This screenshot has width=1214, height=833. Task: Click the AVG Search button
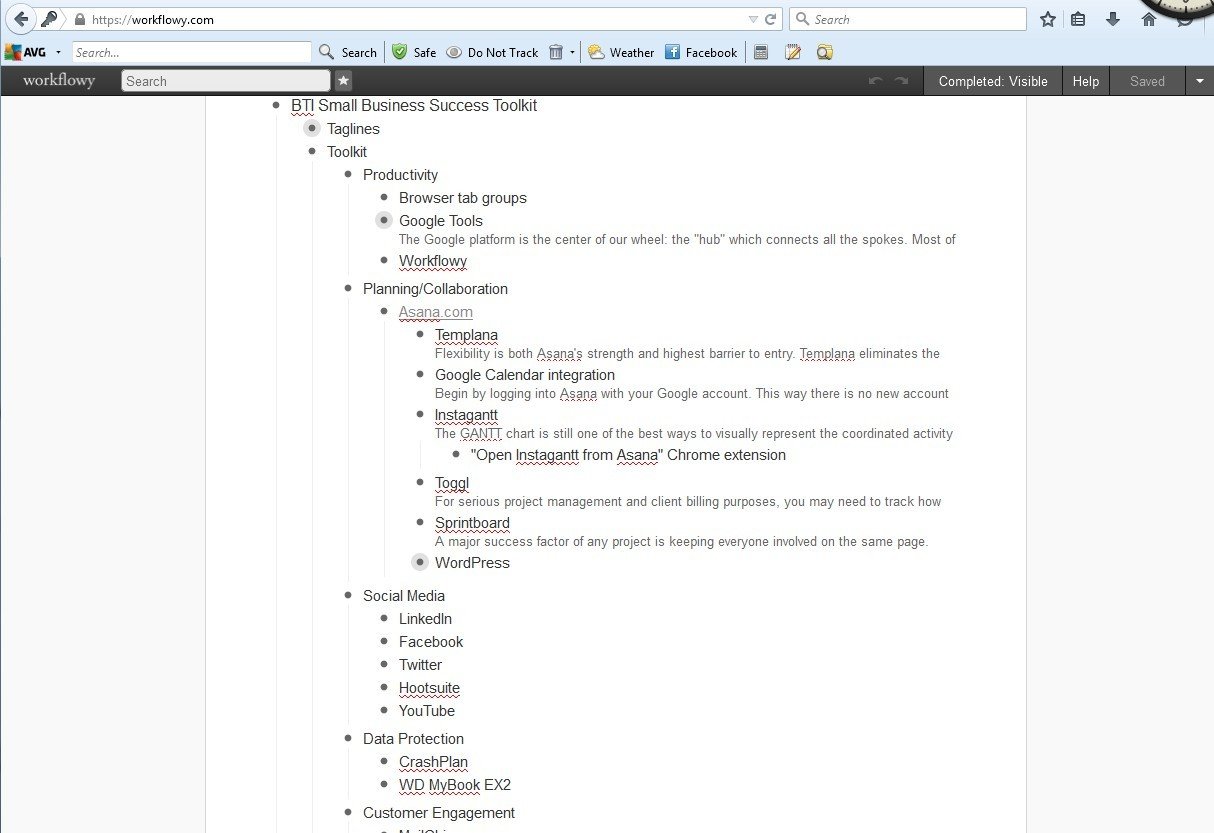pyautogui.click(x=347, y=52)
